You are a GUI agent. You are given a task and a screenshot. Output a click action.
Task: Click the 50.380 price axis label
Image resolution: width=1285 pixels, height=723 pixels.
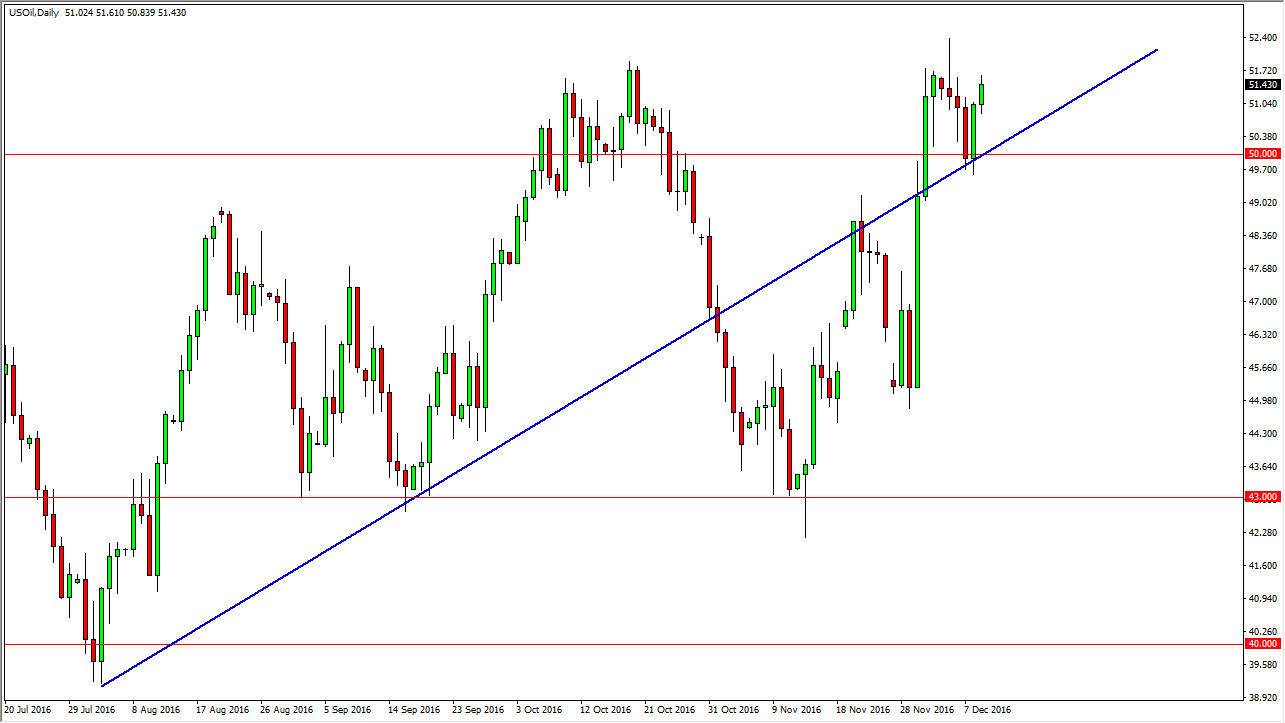tap(1263, 137)
